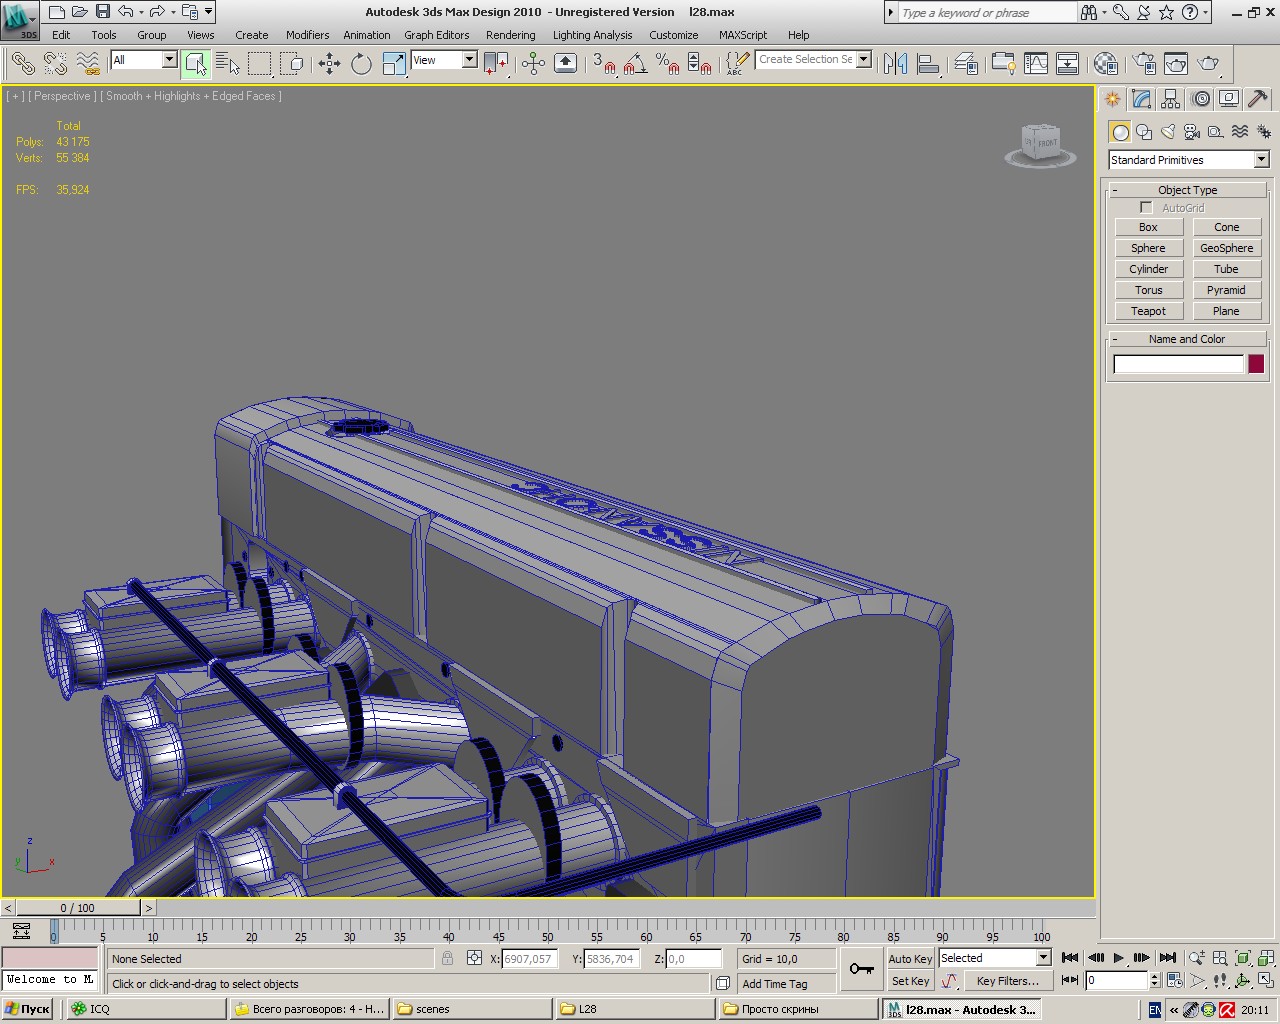This screenshot has height=1024, width=1280.
Task: Click the object color swatch
Action: [x=1256, y=364]
